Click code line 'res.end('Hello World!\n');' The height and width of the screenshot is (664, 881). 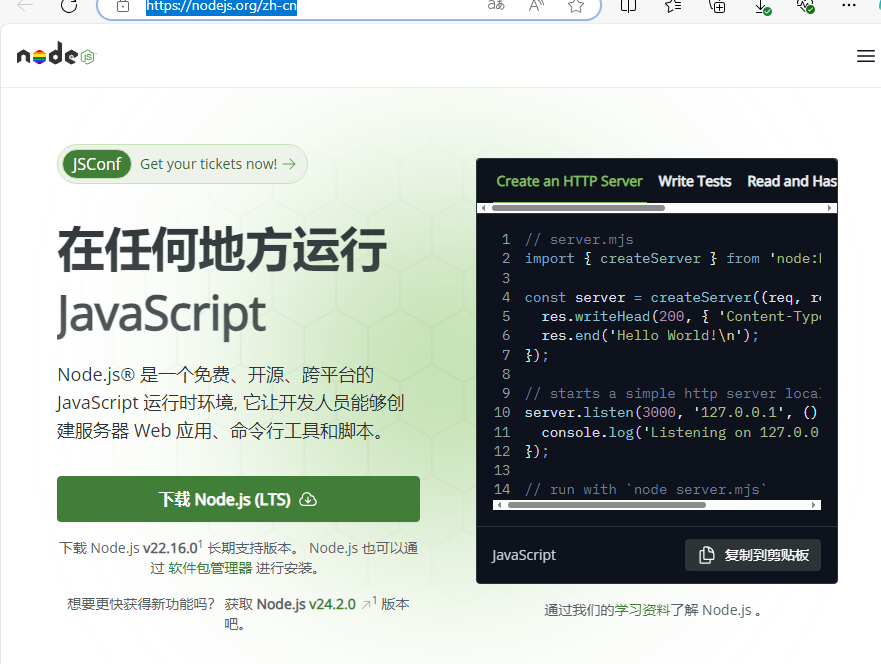(650, 335)
